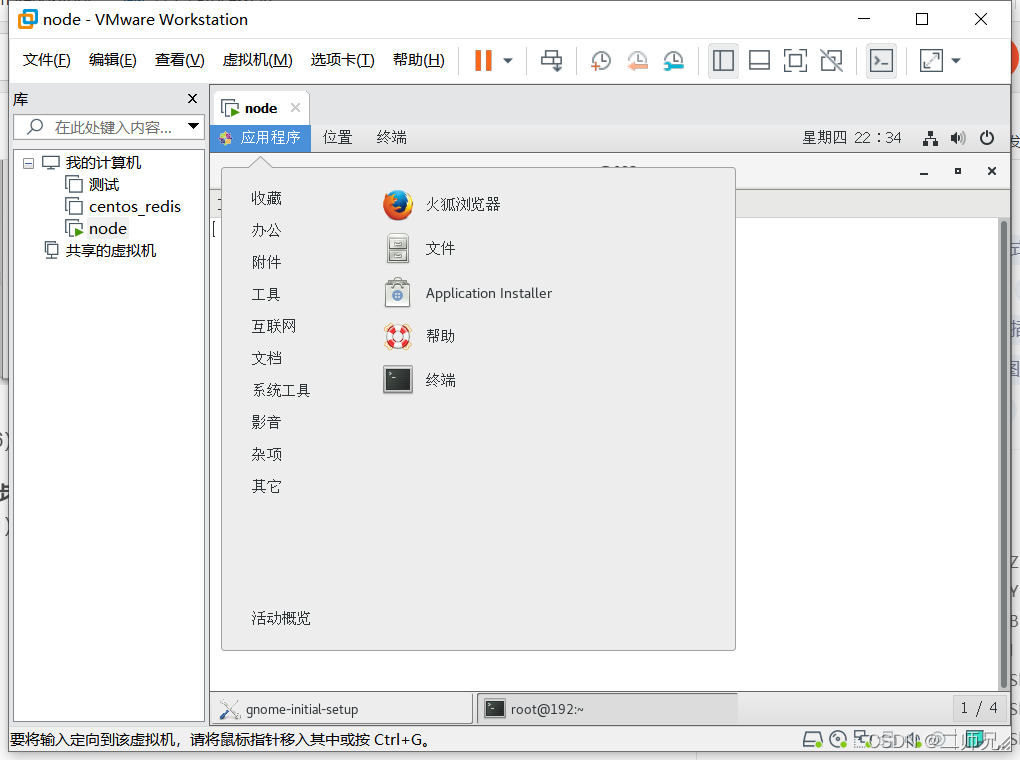Click gnome-initial-setup taskbar button
The height and width of the screenshot is (760, 1020).
coord(342,709)
